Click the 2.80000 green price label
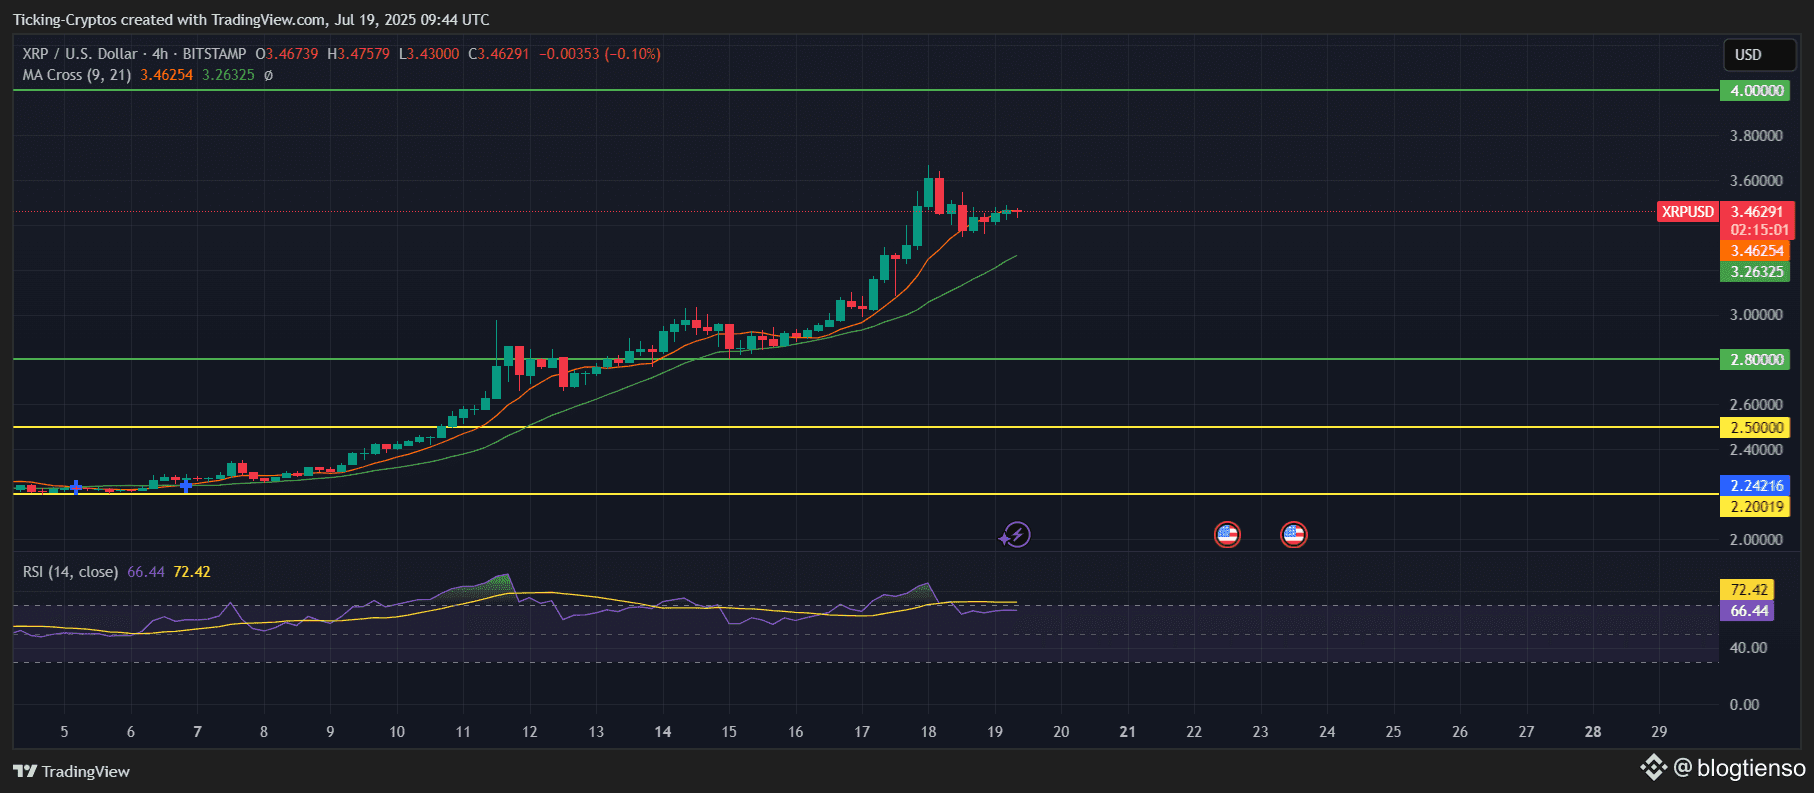 (x=1755, y=360)
